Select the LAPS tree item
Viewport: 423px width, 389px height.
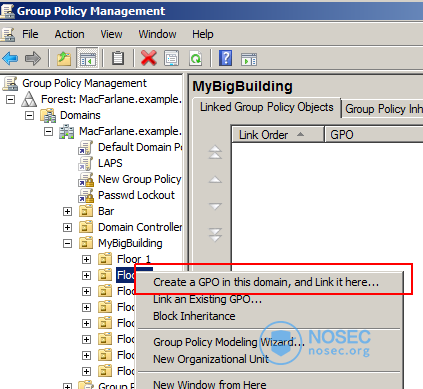coord(110,163)
